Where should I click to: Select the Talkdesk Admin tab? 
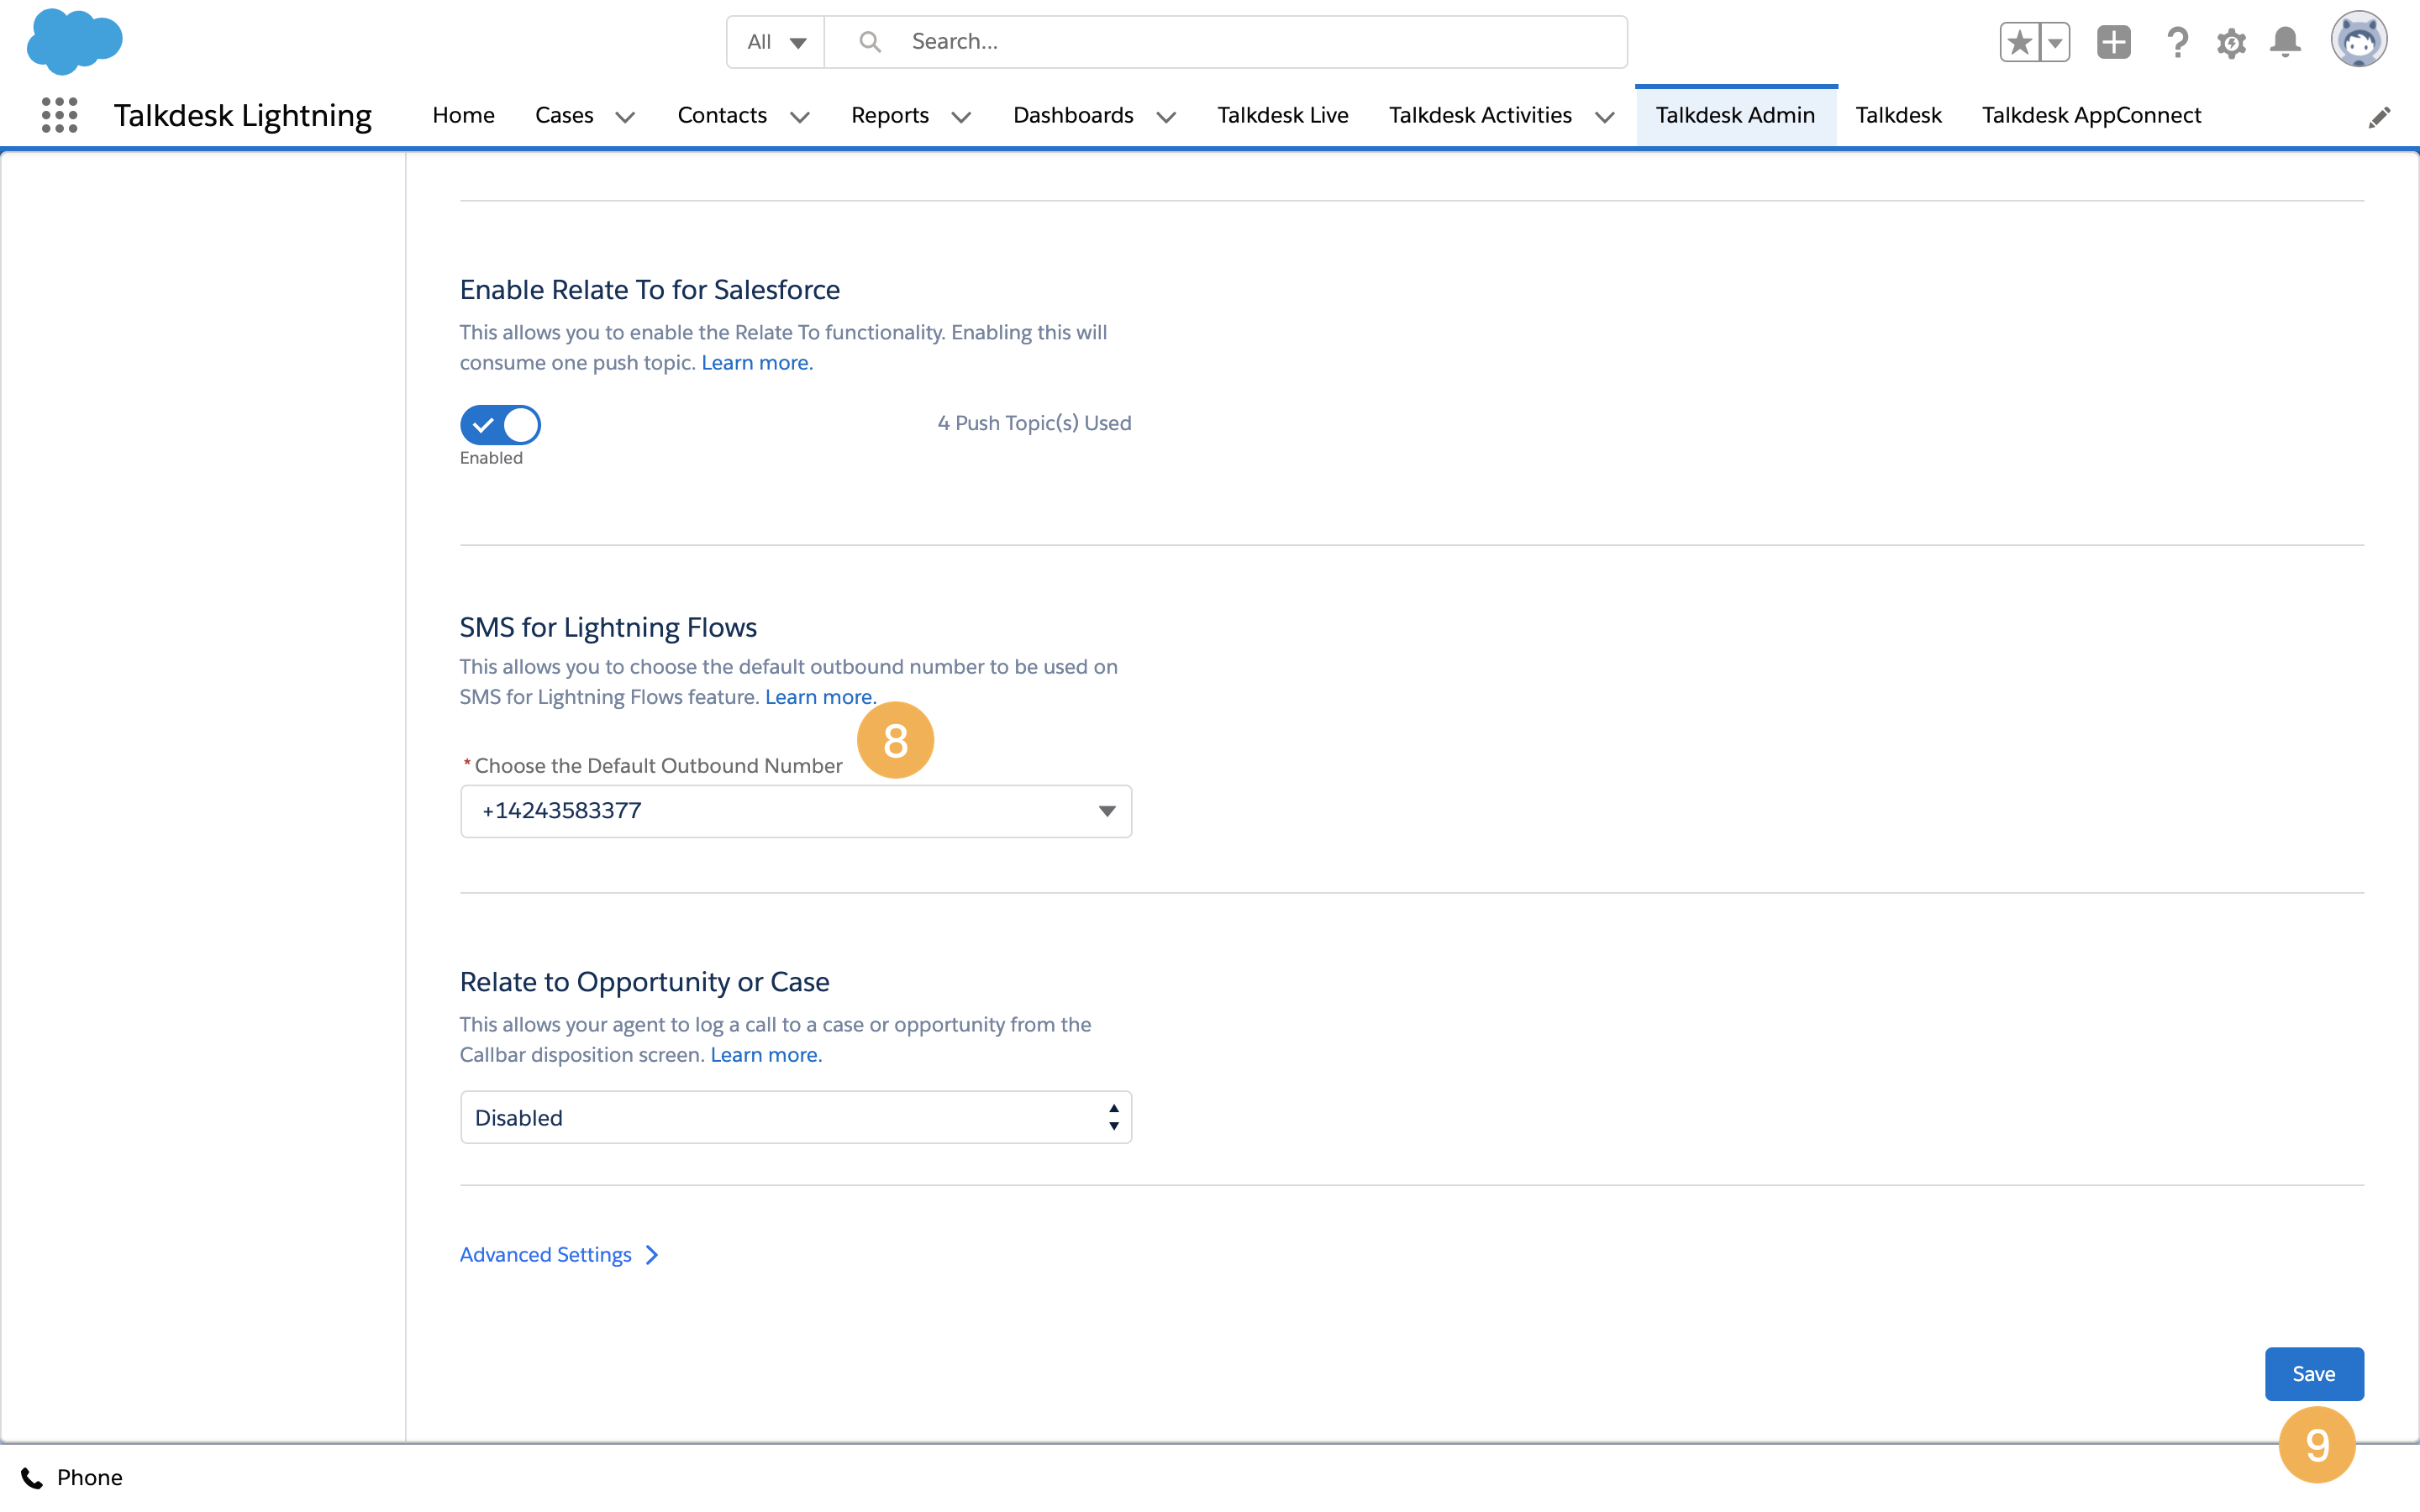[1735, 115]
